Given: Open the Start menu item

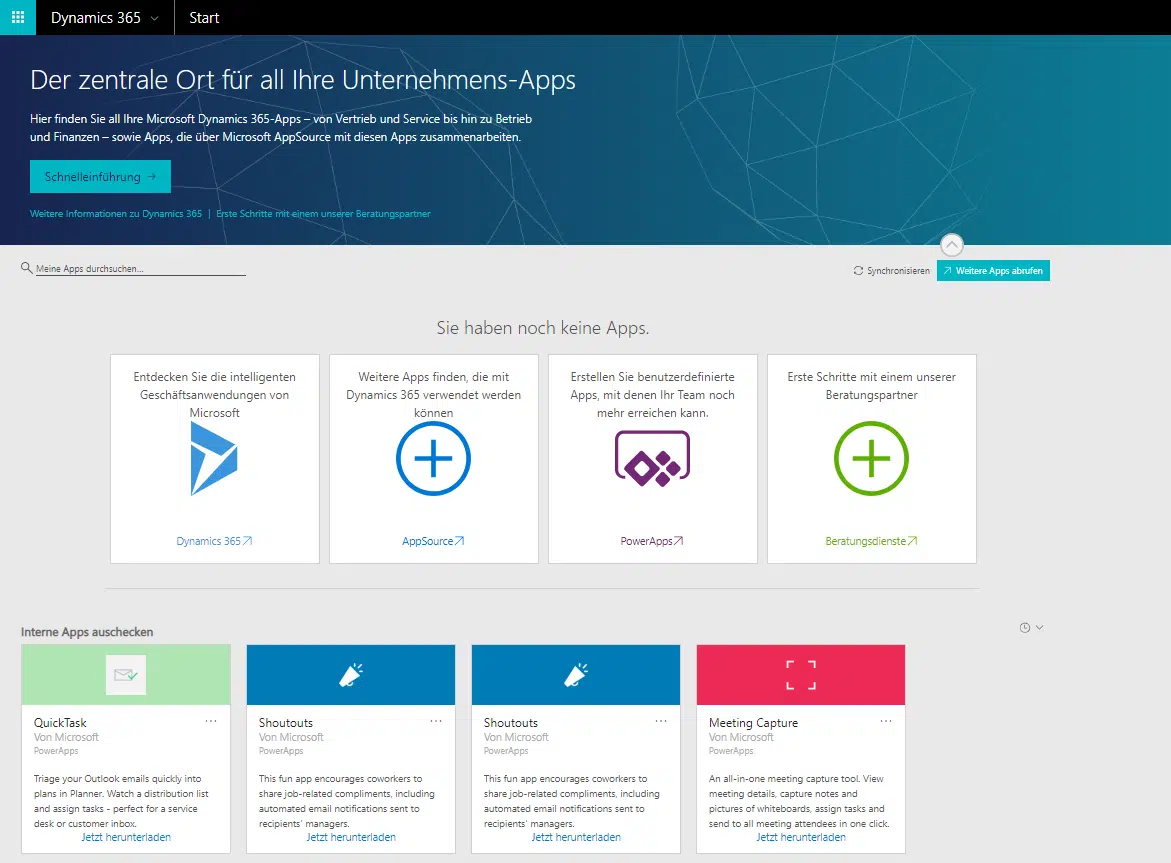Looking at the screenshot, I should pyautogui.click(x=204, y=18).
